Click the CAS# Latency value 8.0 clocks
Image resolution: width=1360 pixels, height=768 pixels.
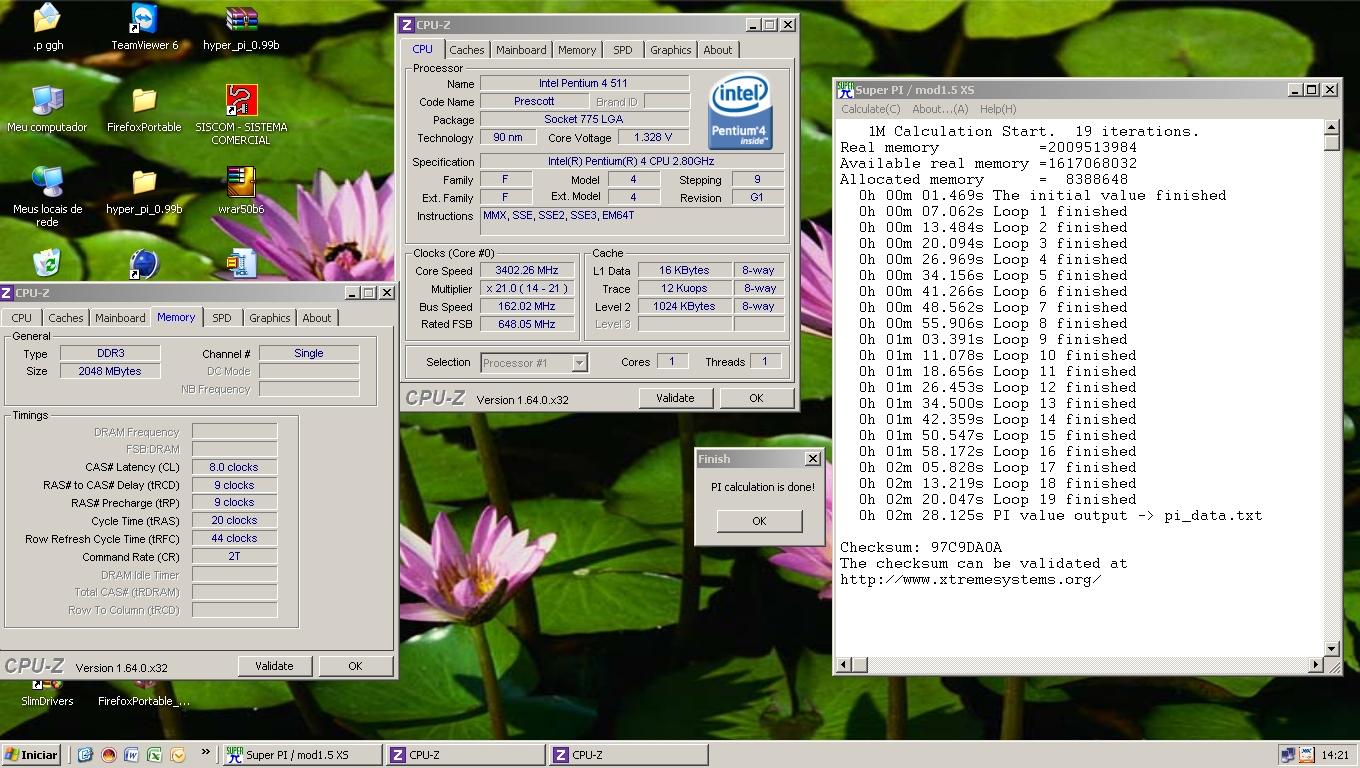(x=234, y=467)
